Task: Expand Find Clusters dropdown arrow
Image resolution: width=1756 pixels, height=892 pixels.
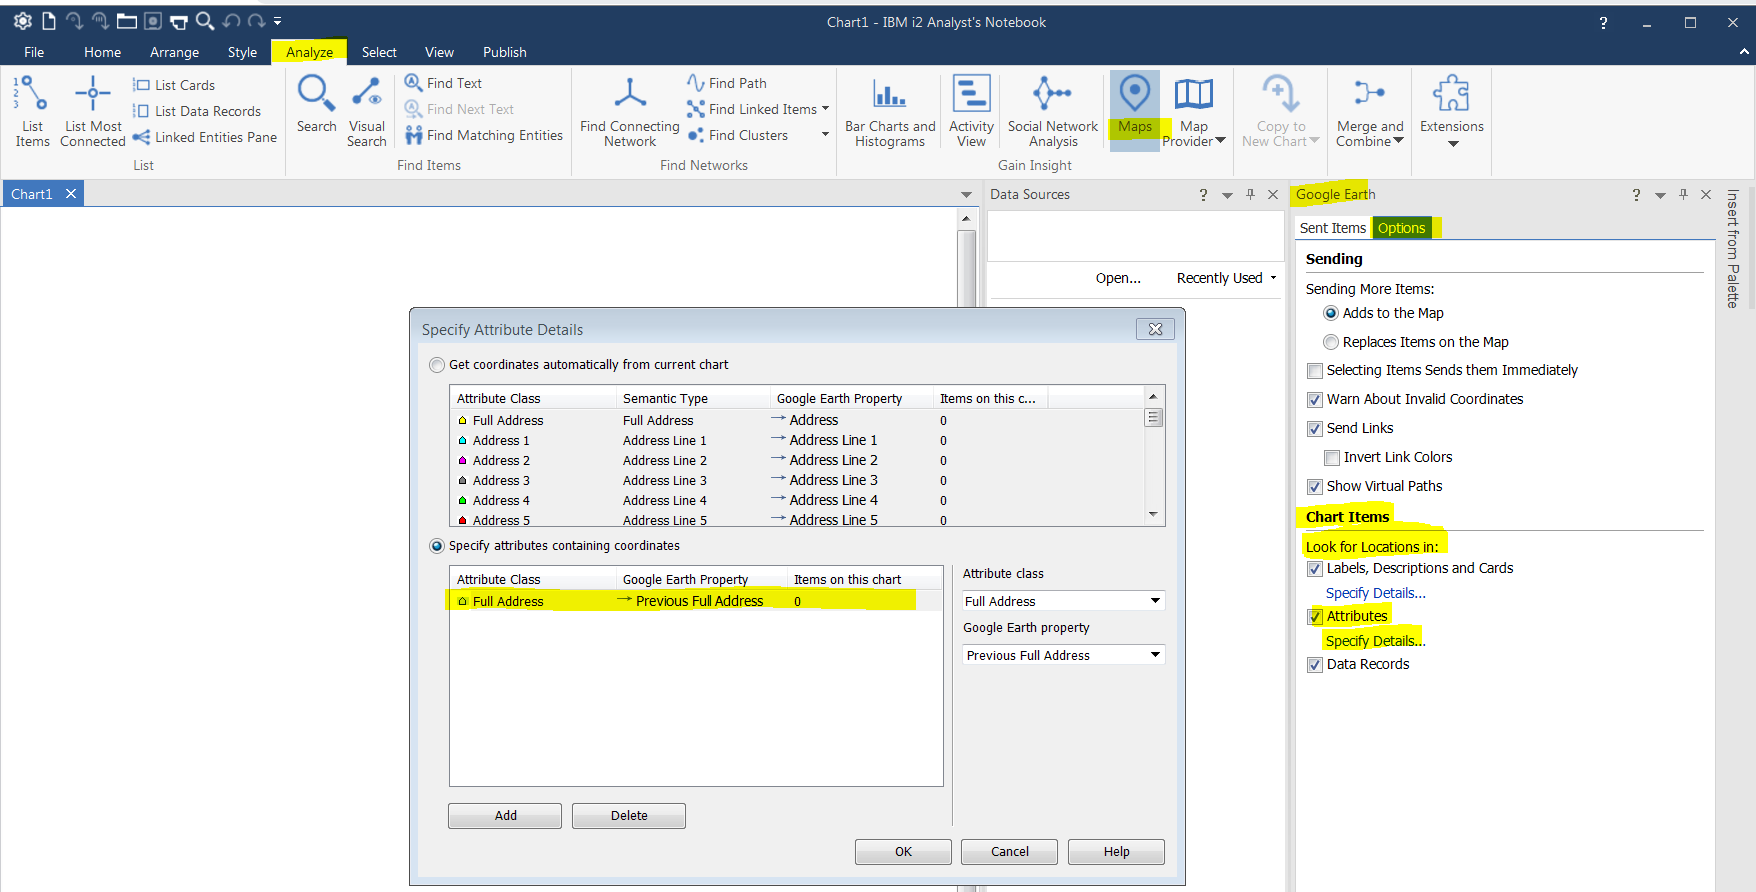Action: point(825,135)
